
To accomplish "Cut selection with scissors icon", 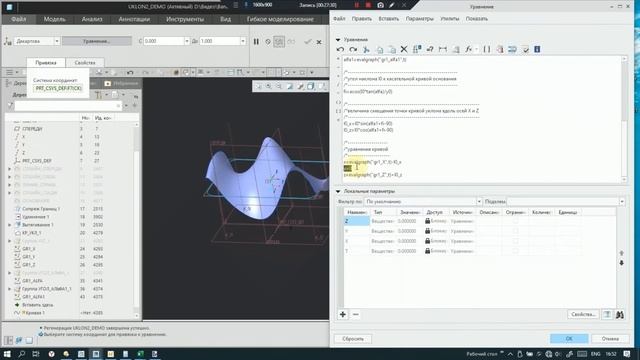I will coord(366,49).
